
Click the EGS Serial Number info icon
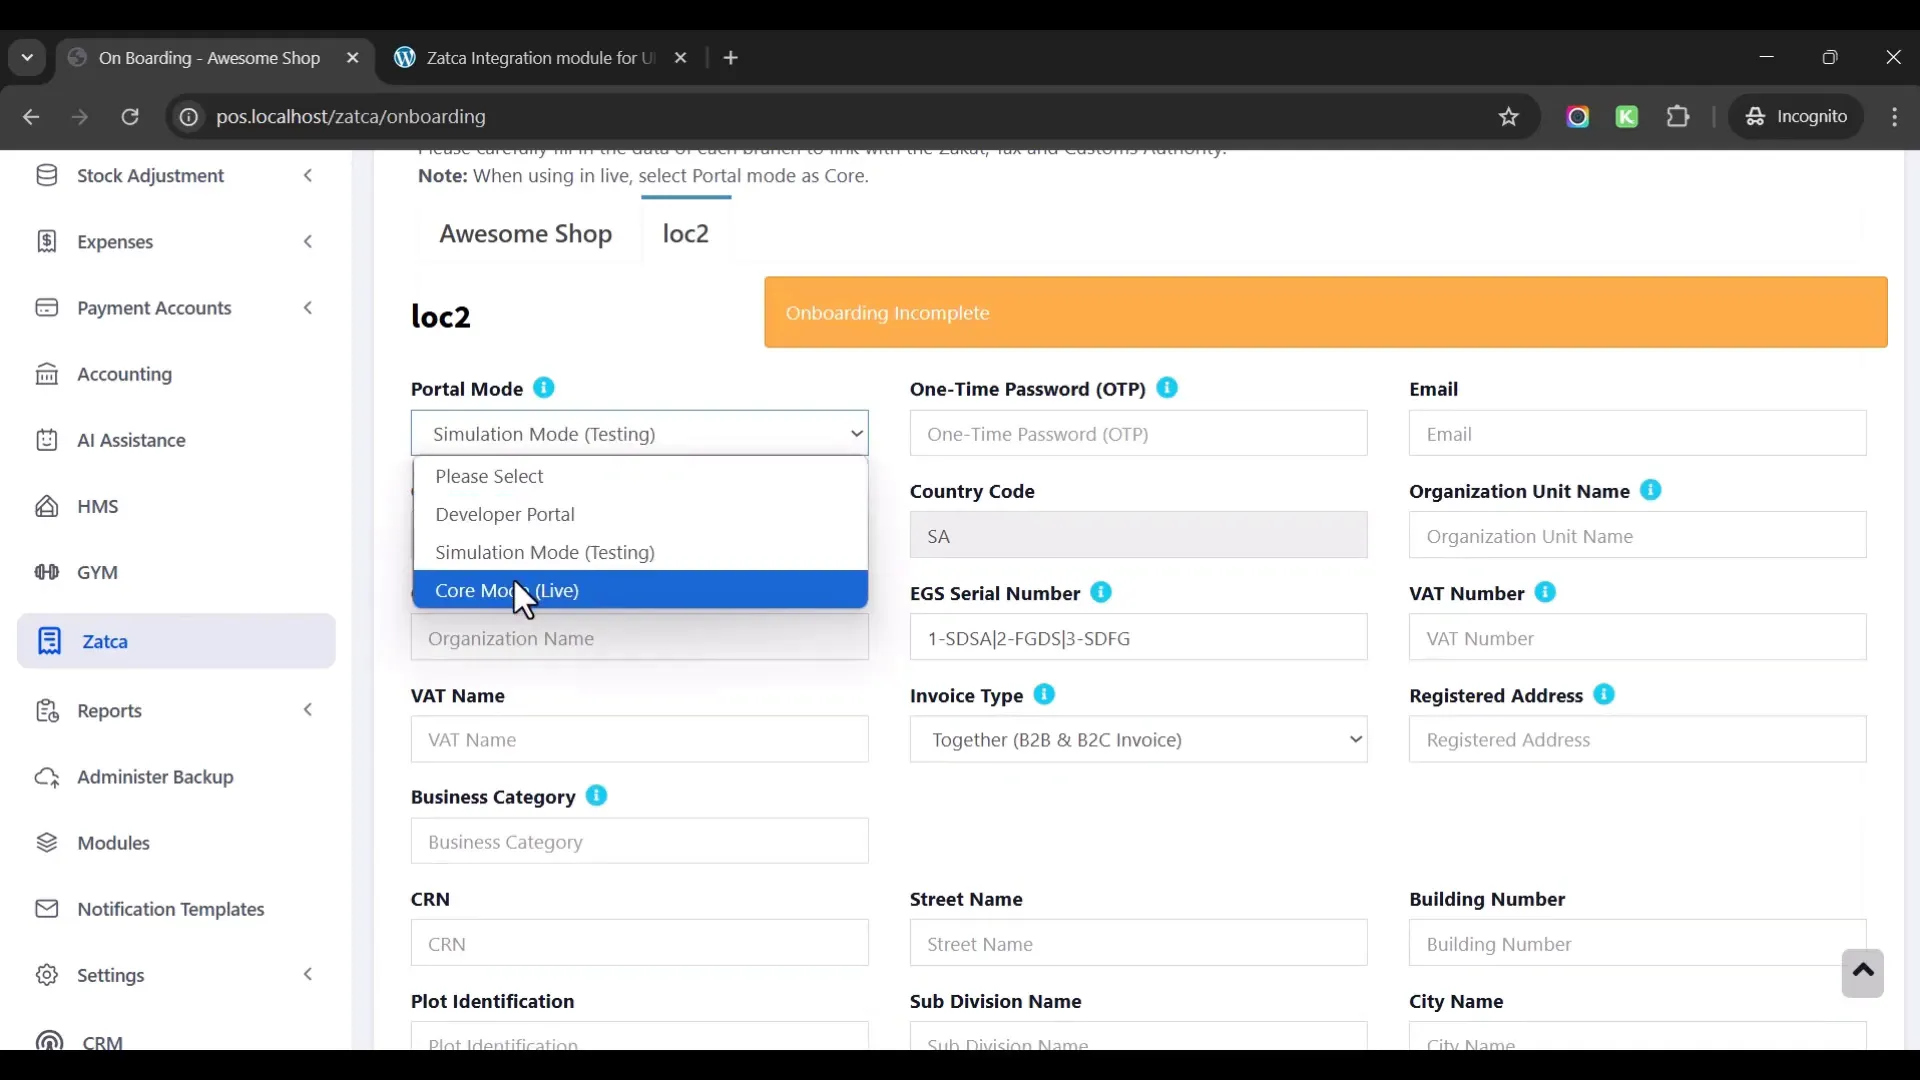click(1101, 593)
